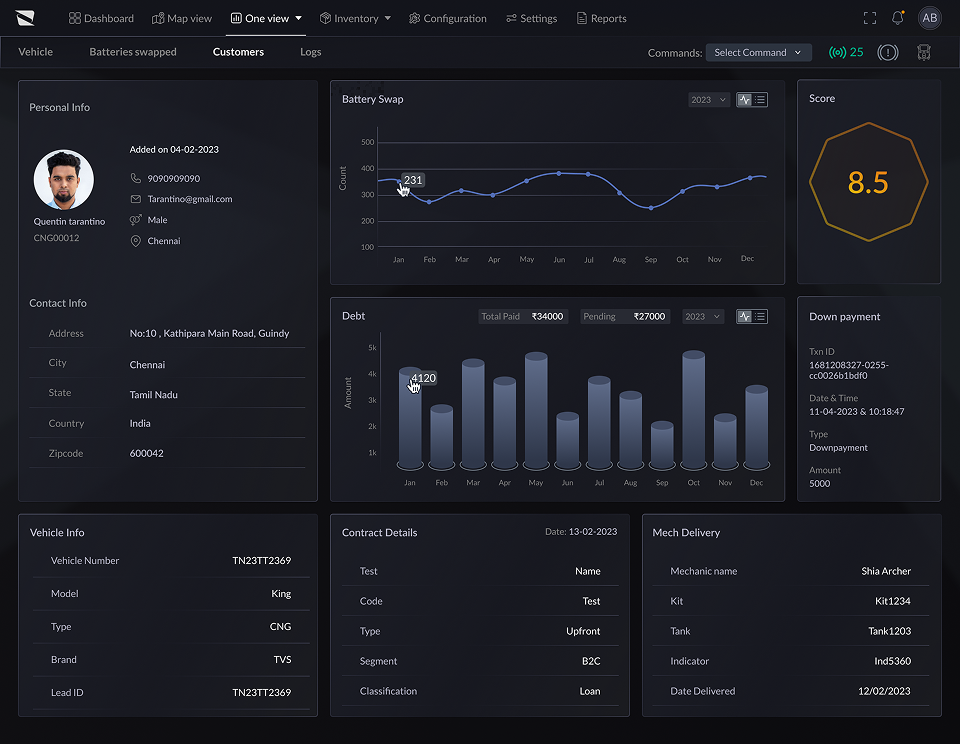Click the vehicle icon beside the alert
The height and width of the screenshot is (744, 960).
tap(924, 53)
